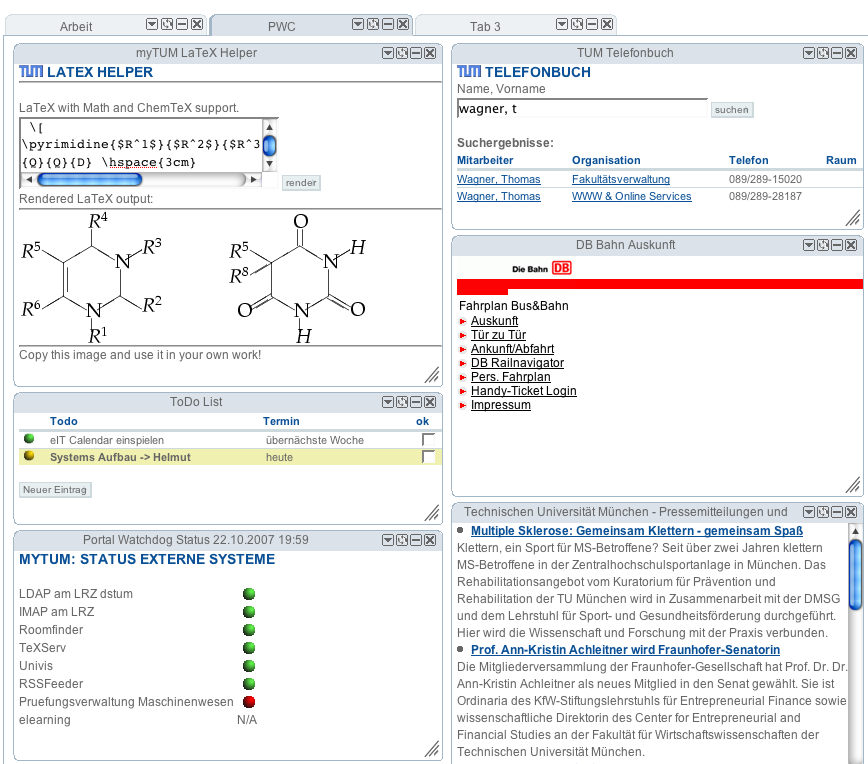The height and width of the screenshot is (764, 868).
Task: Open the DB Railnavigator link
Action: coord(517,363)
